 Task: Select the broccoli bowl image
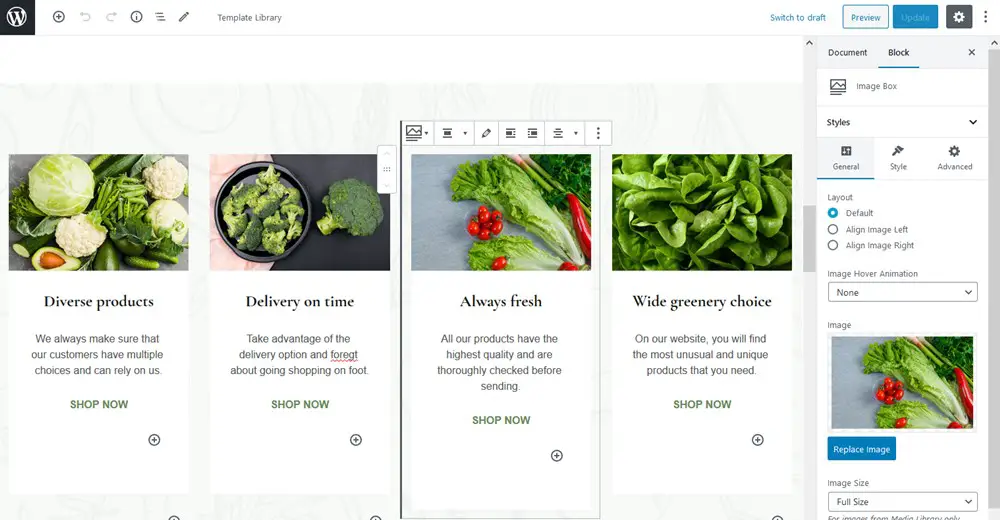[300, 212]
